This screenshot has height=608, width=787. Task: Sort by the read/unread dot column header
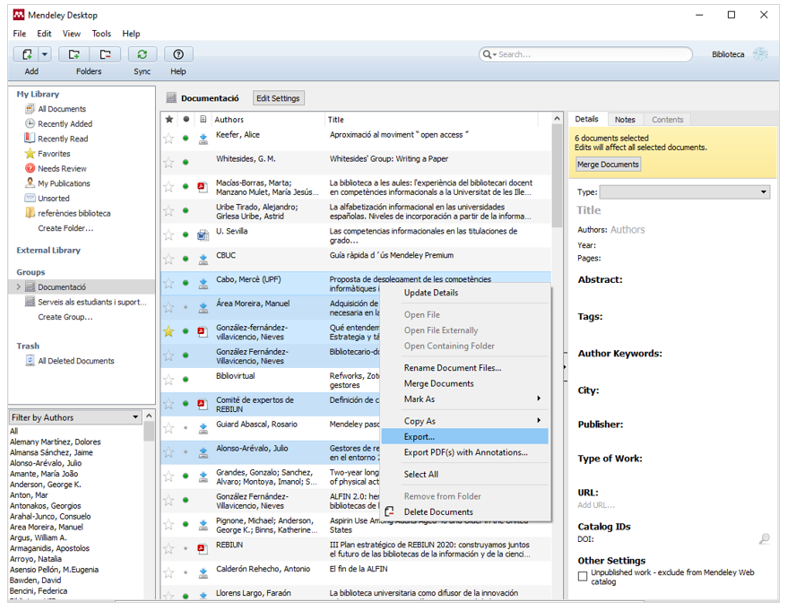186,119
